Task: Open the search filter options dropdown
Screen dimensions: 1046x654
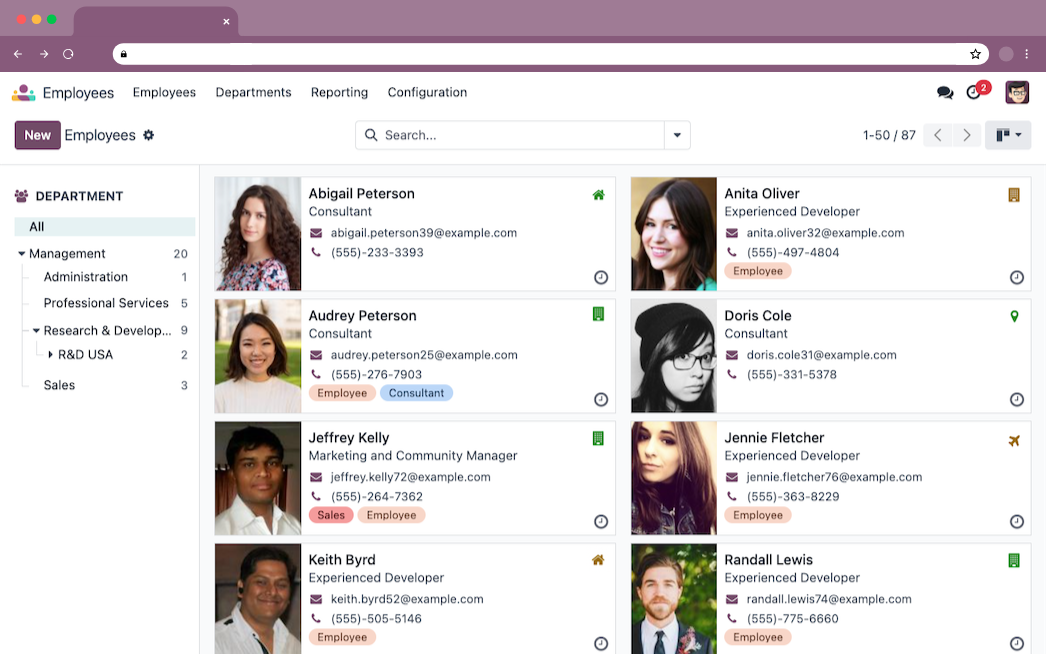Action: point(677,135)
